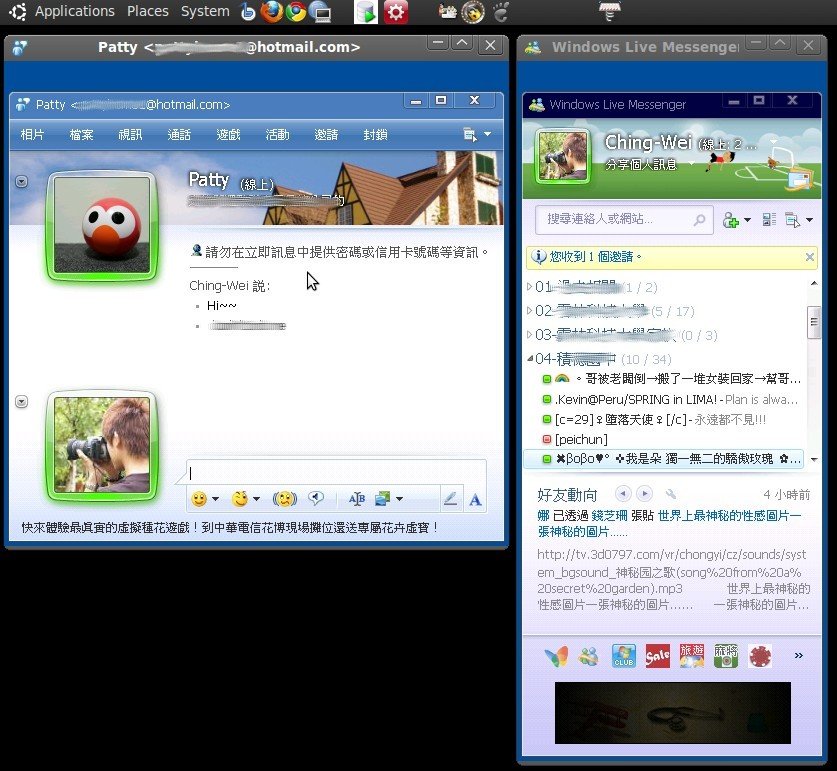Click the add contact icon in Messenger

pyautogui.click(x=730, y=220)
